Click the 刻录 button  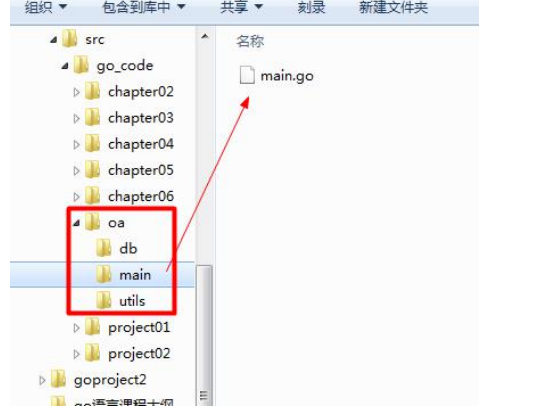point(311,7)
